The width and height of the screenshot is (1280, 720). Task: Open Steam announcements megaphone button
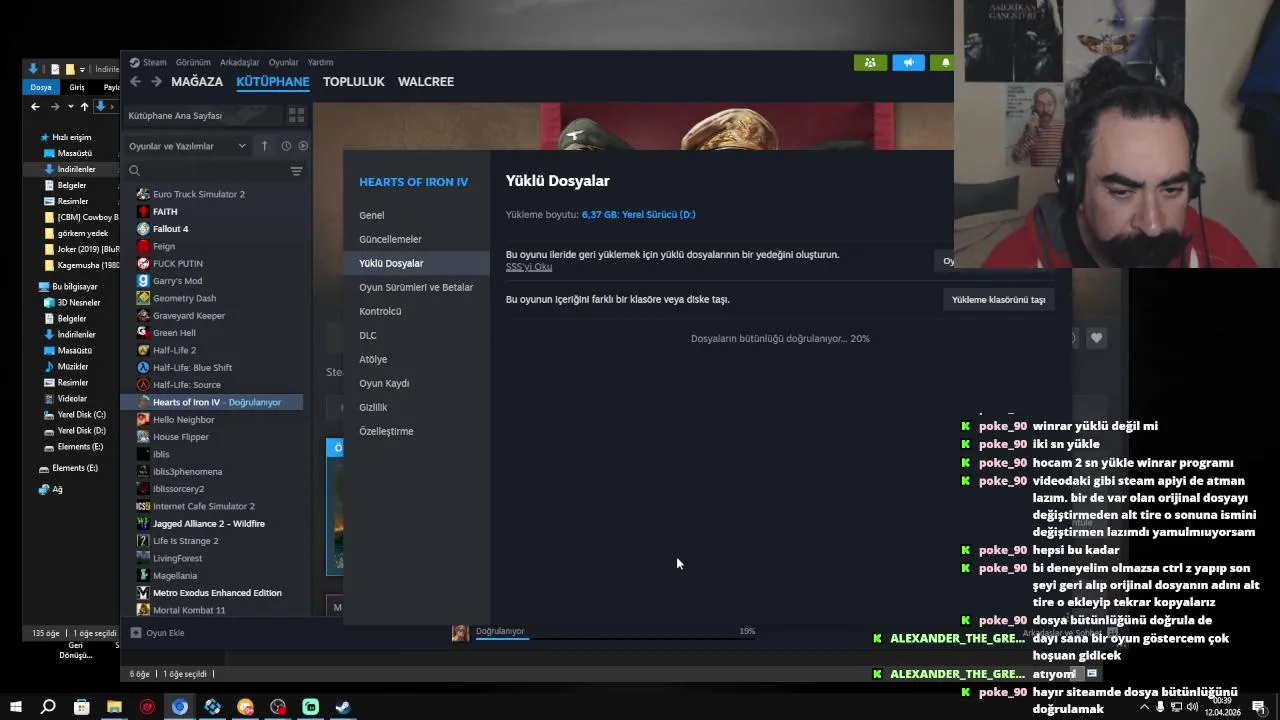908,62
